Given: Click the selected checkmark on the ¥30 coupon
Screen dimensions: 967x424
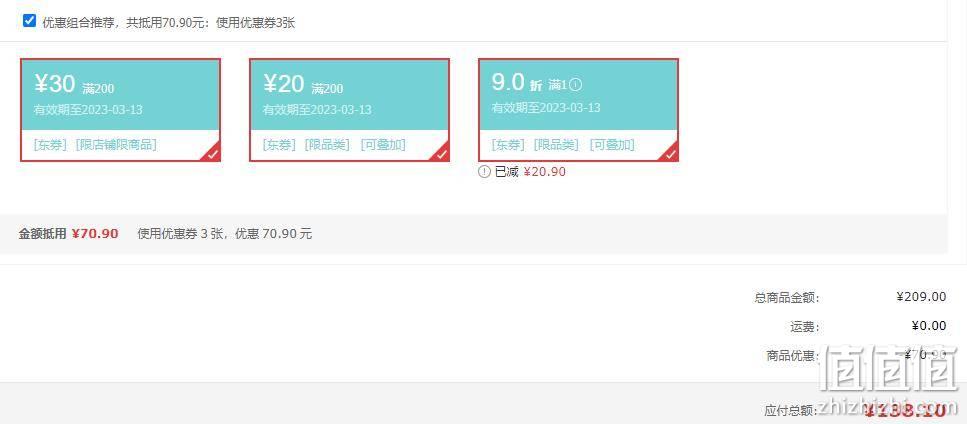Looking at the screenshot, I should click(212, 153).
